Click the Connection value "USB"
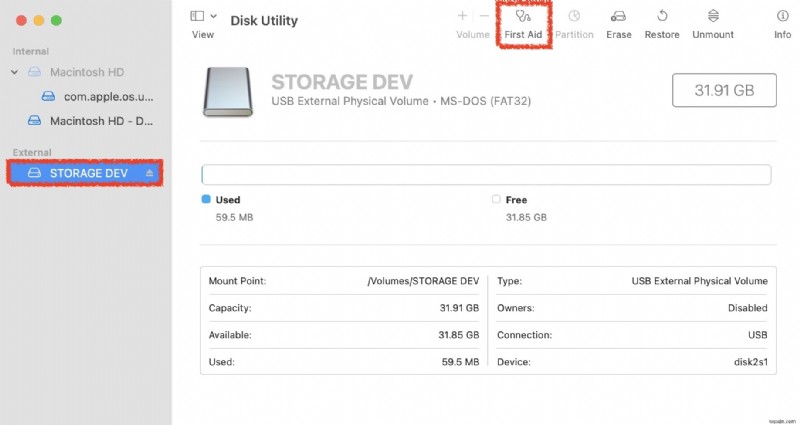Viewport: 800px width, 425px height. tap(758, 335)
